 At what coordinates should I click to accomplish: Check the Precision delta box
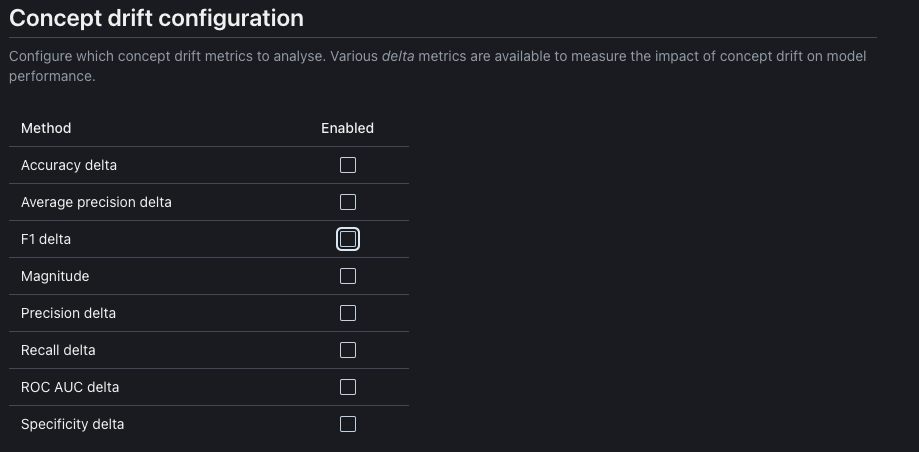point(348,313)
